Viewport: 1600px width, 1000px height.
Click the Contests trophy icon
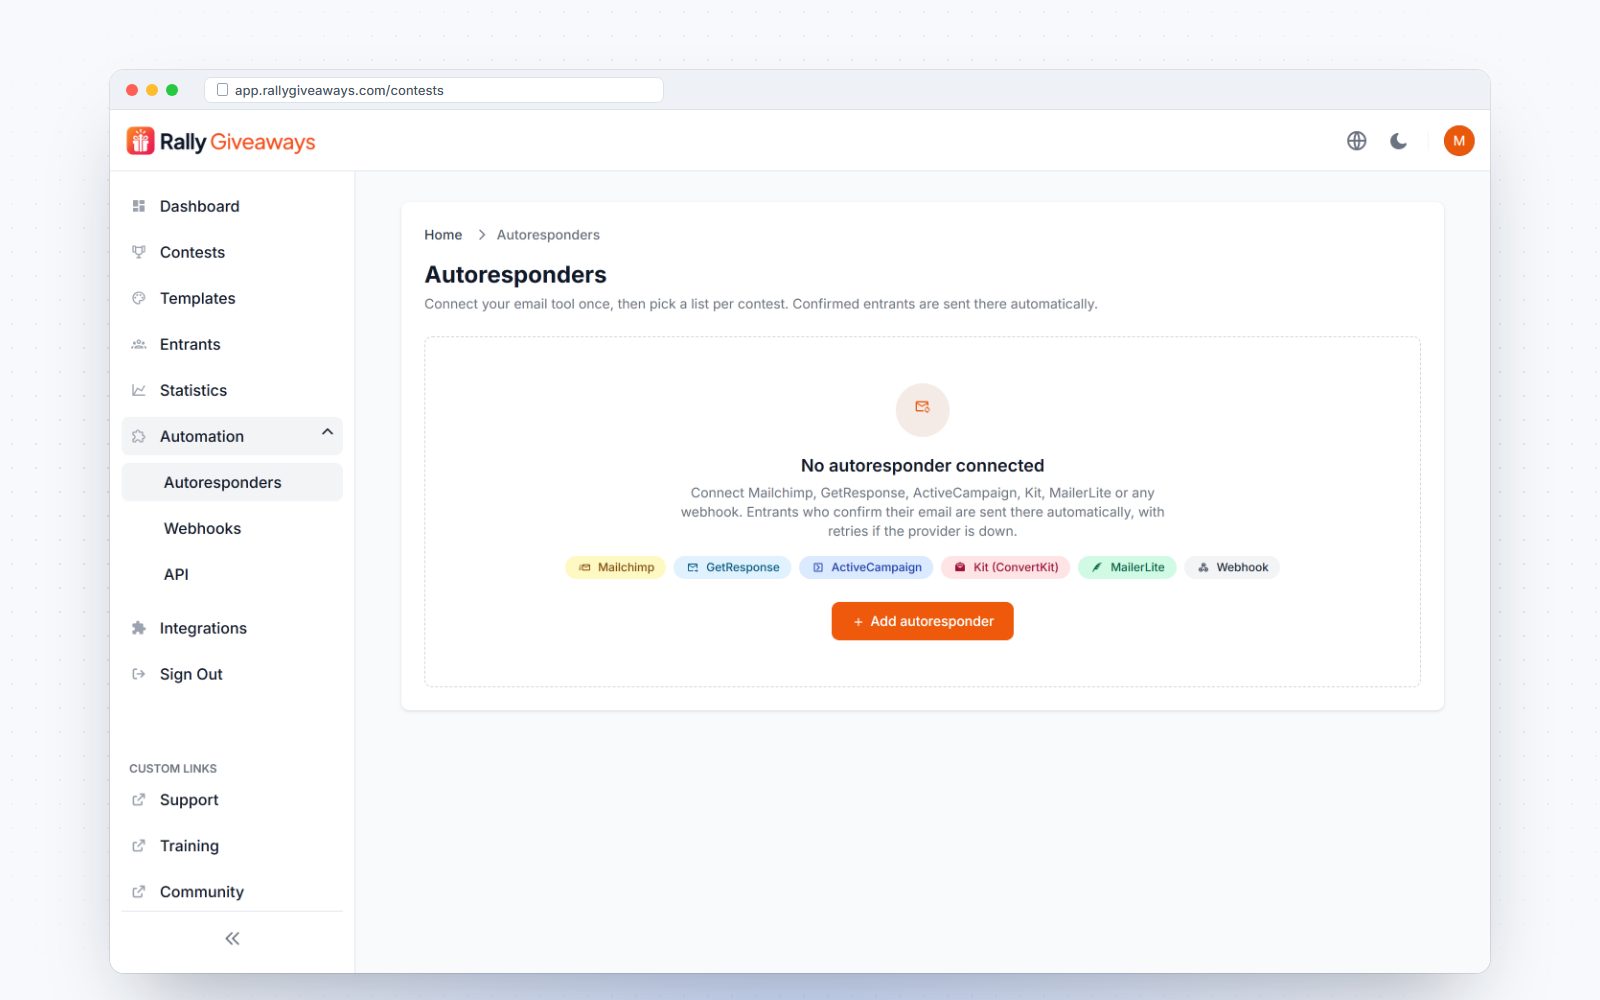(139, 252)
